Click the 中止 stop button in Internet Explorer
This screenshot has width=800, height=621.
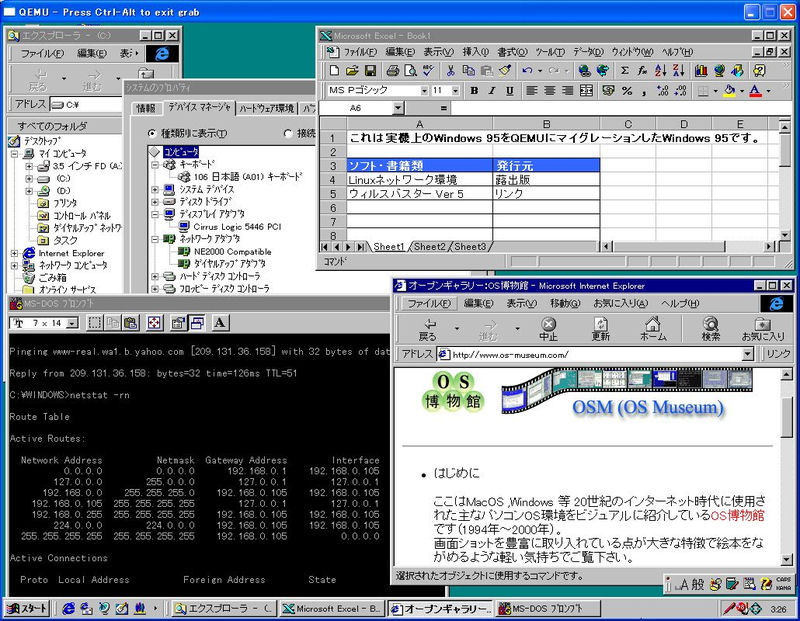(x=548, y=329)
